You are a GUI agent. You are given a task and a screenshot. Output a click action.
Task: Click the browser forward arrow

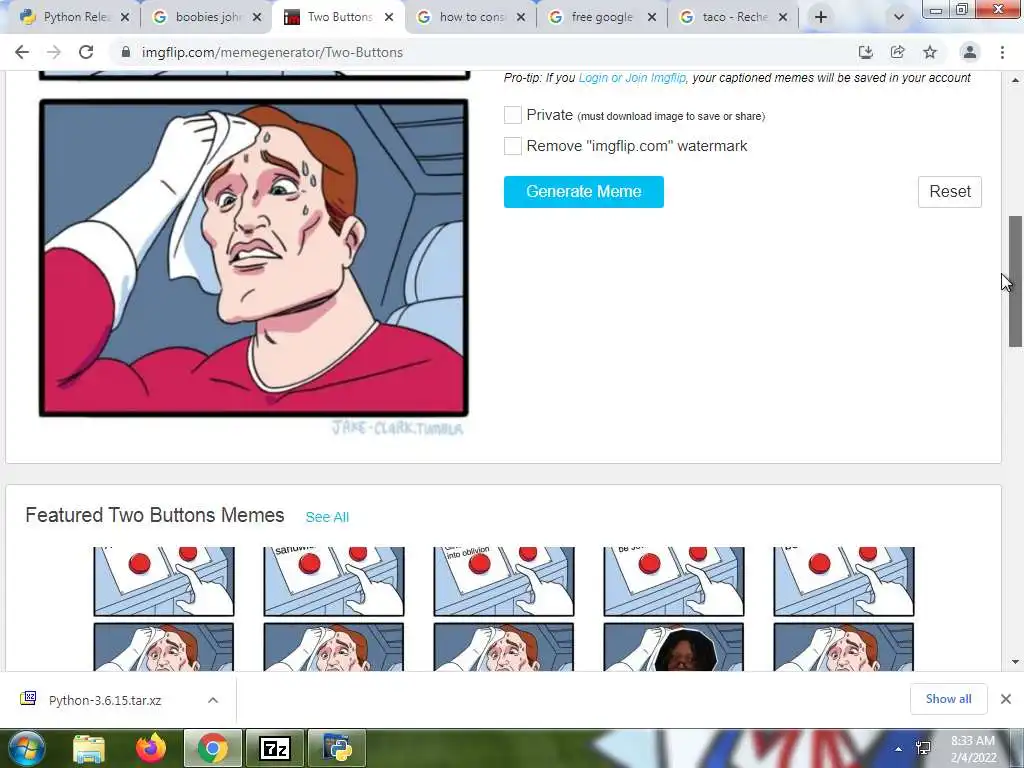[54, 52]
